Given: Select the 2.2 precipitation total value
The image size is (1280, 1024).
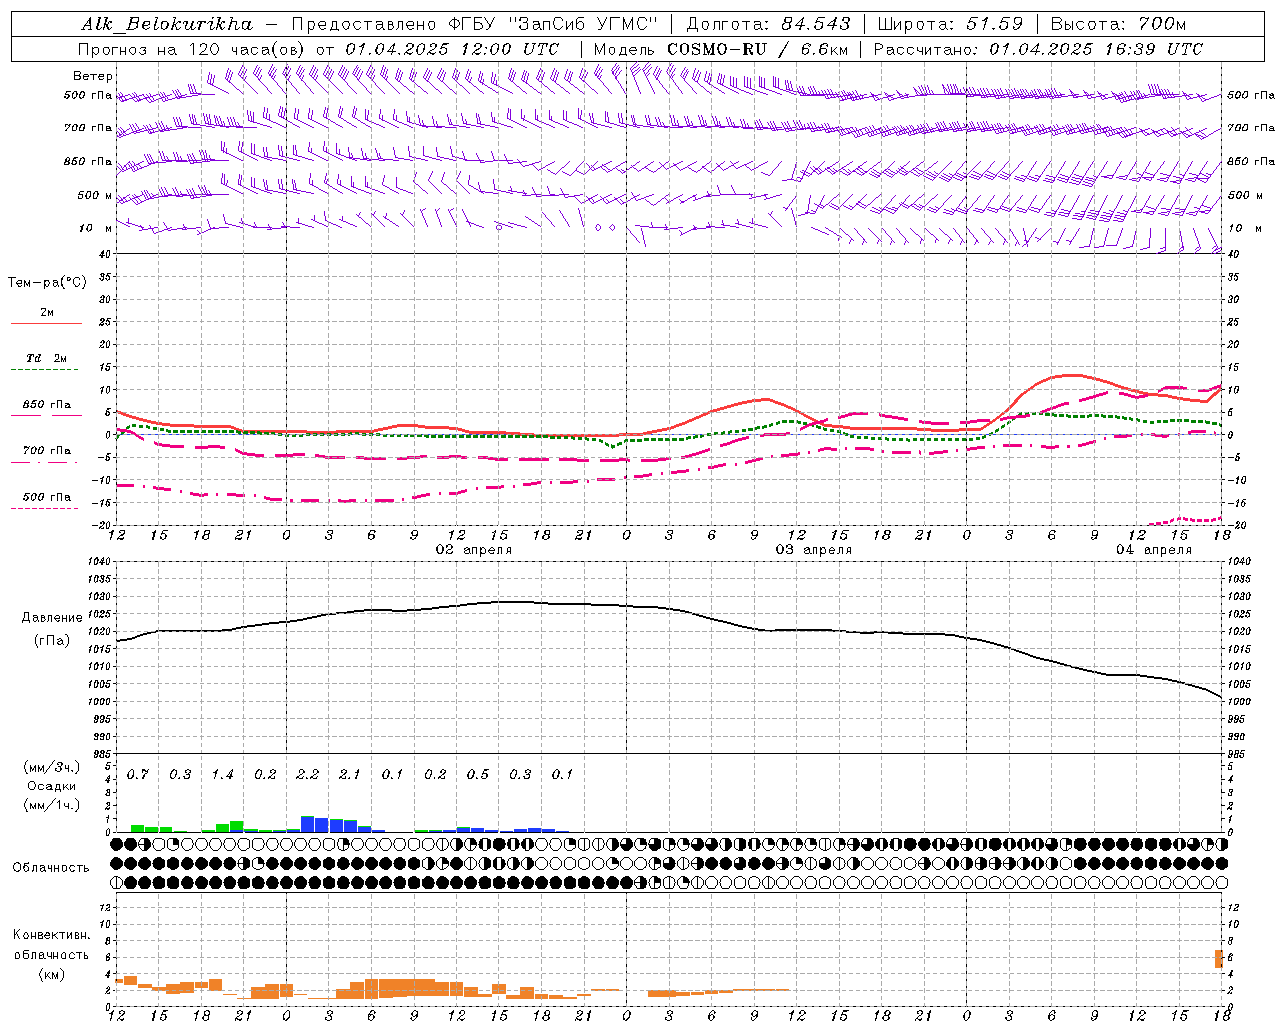Looking at the screenshot, I should click(x=307, y=775).
